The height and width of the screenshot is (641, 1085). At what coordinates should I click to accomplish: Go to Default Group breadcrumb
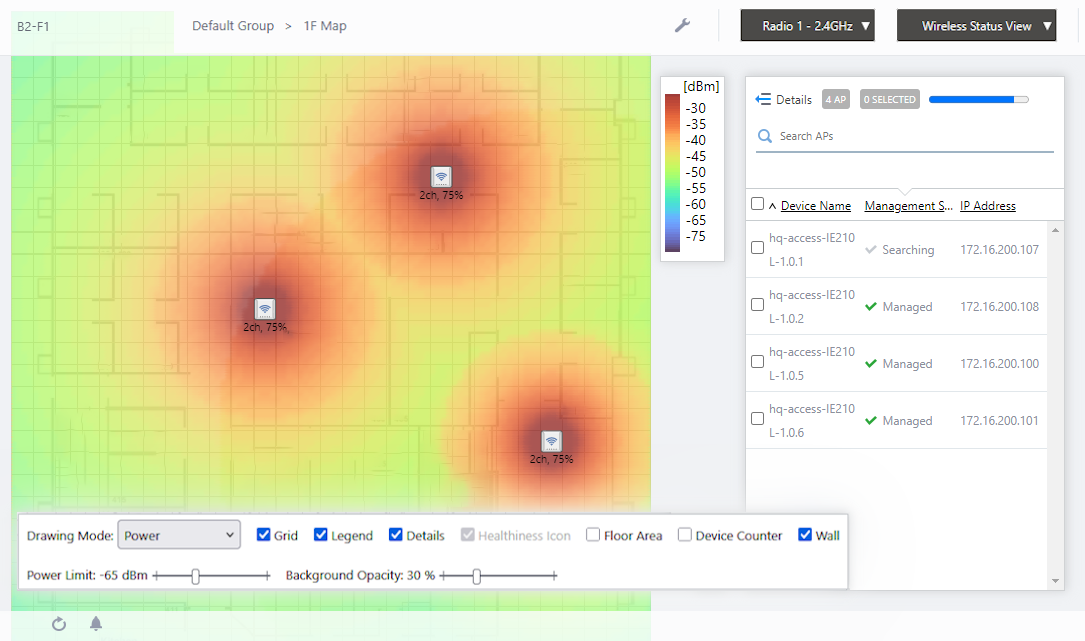(233, 26)
